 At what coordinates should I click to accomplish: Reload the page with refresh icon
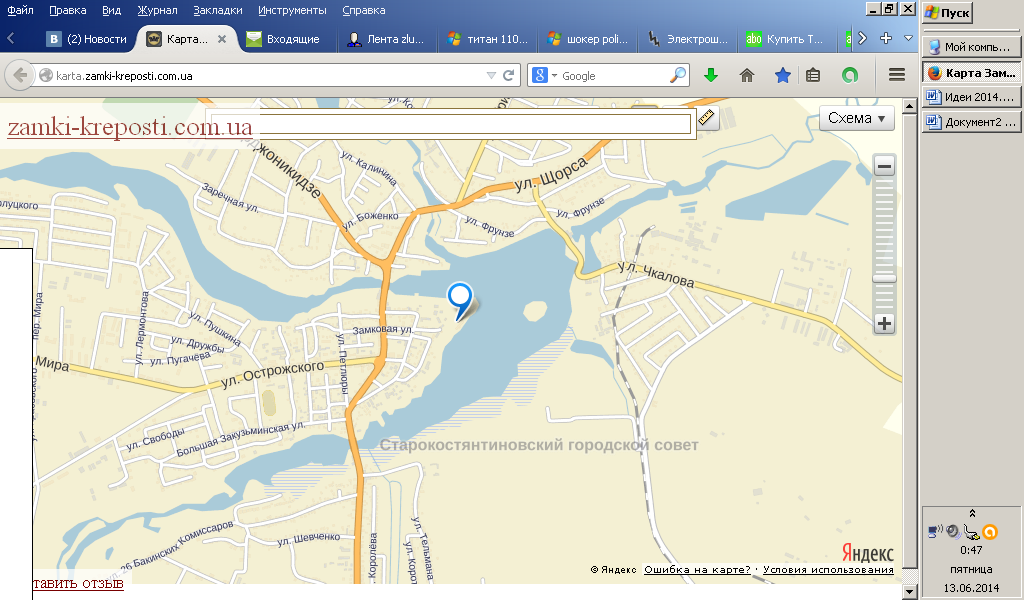[508, 76]
